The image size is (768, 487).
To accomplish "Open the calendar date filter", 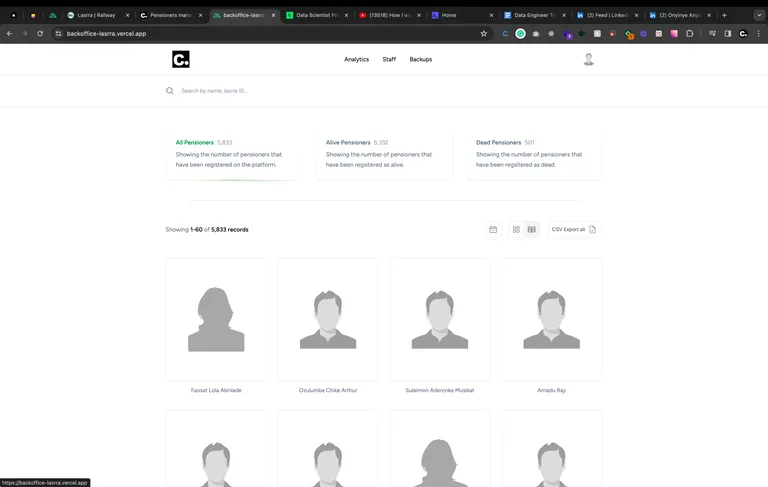I will coord(493,230).
